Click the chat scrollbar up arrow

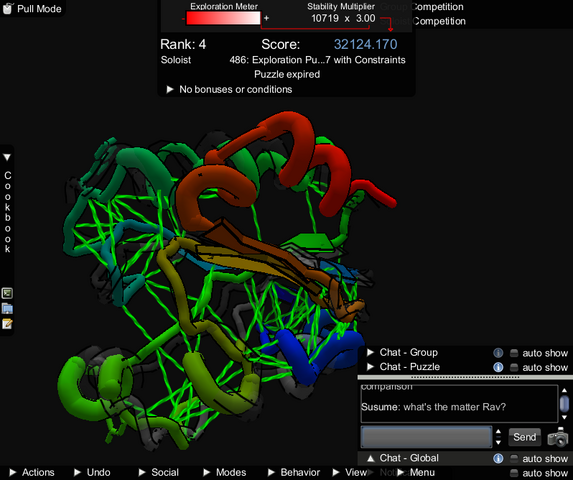pyautogui.click(x=564, y=390)
